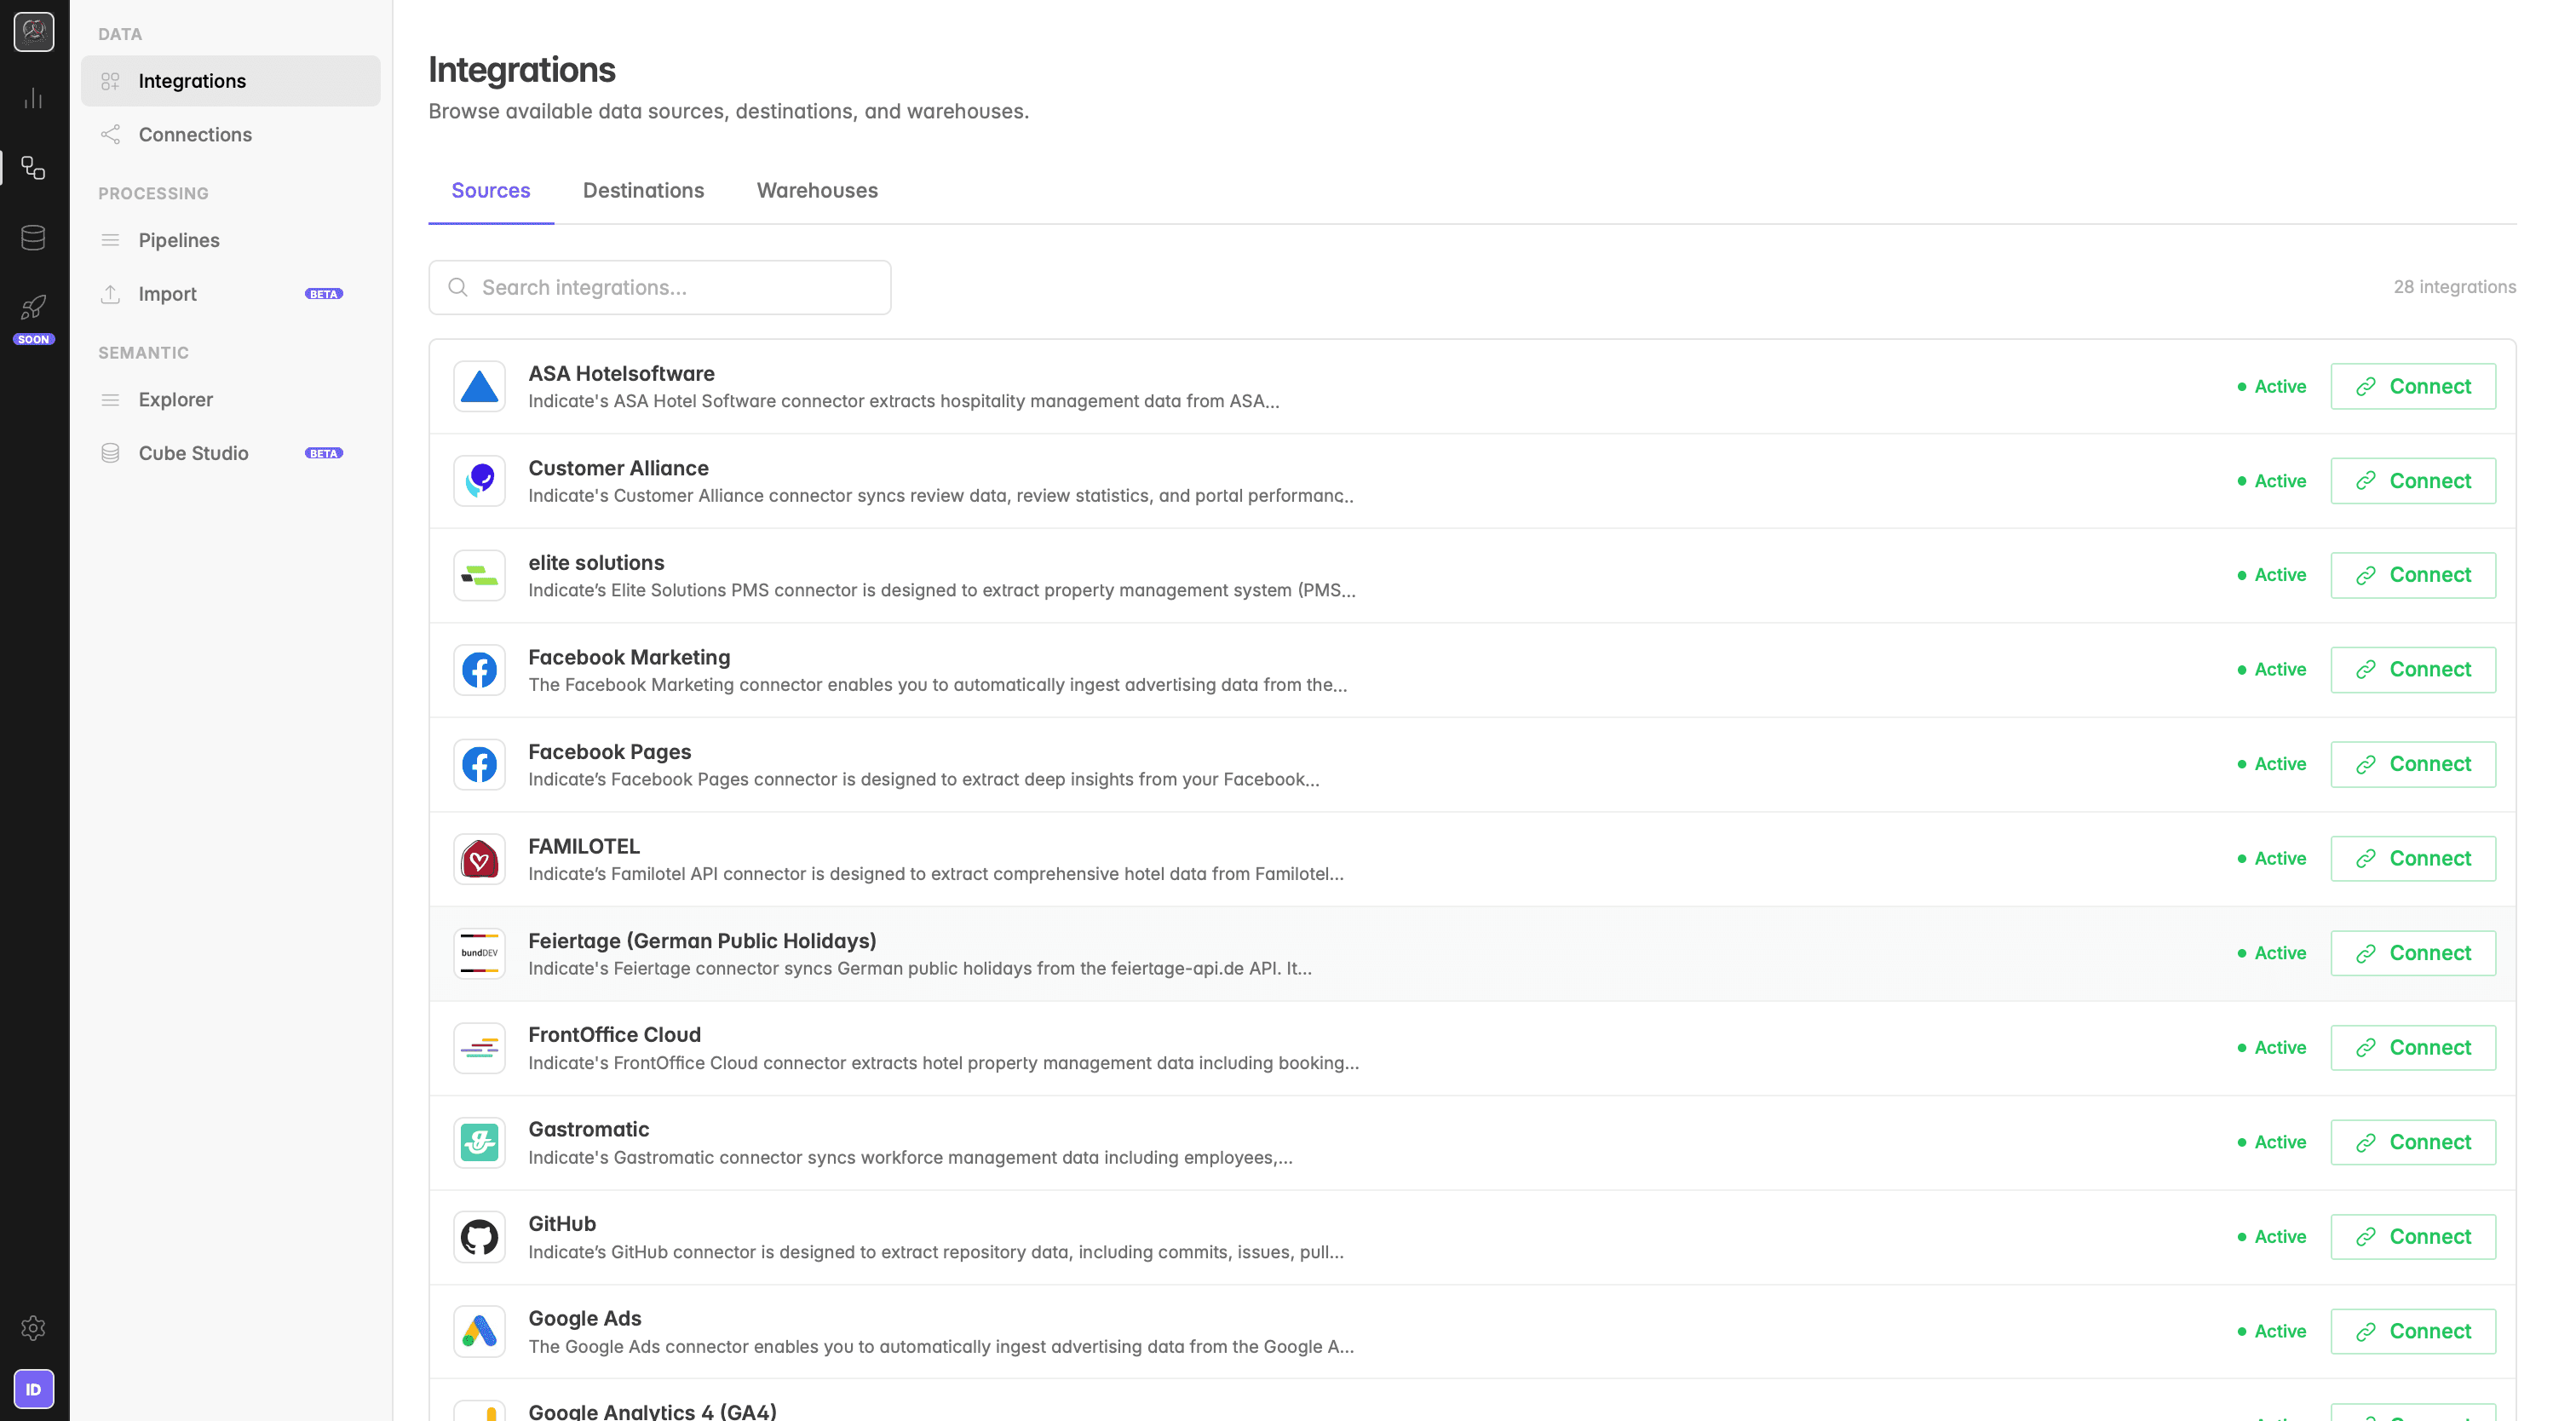Click the "GitHub" title
Screen dimensions: 2576x1421
562,1224
